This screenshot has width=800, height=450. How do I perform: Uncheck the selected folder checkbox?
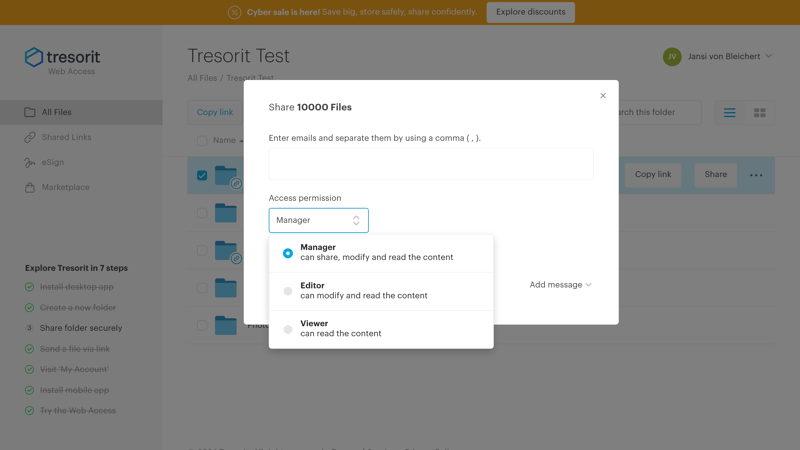202,176
